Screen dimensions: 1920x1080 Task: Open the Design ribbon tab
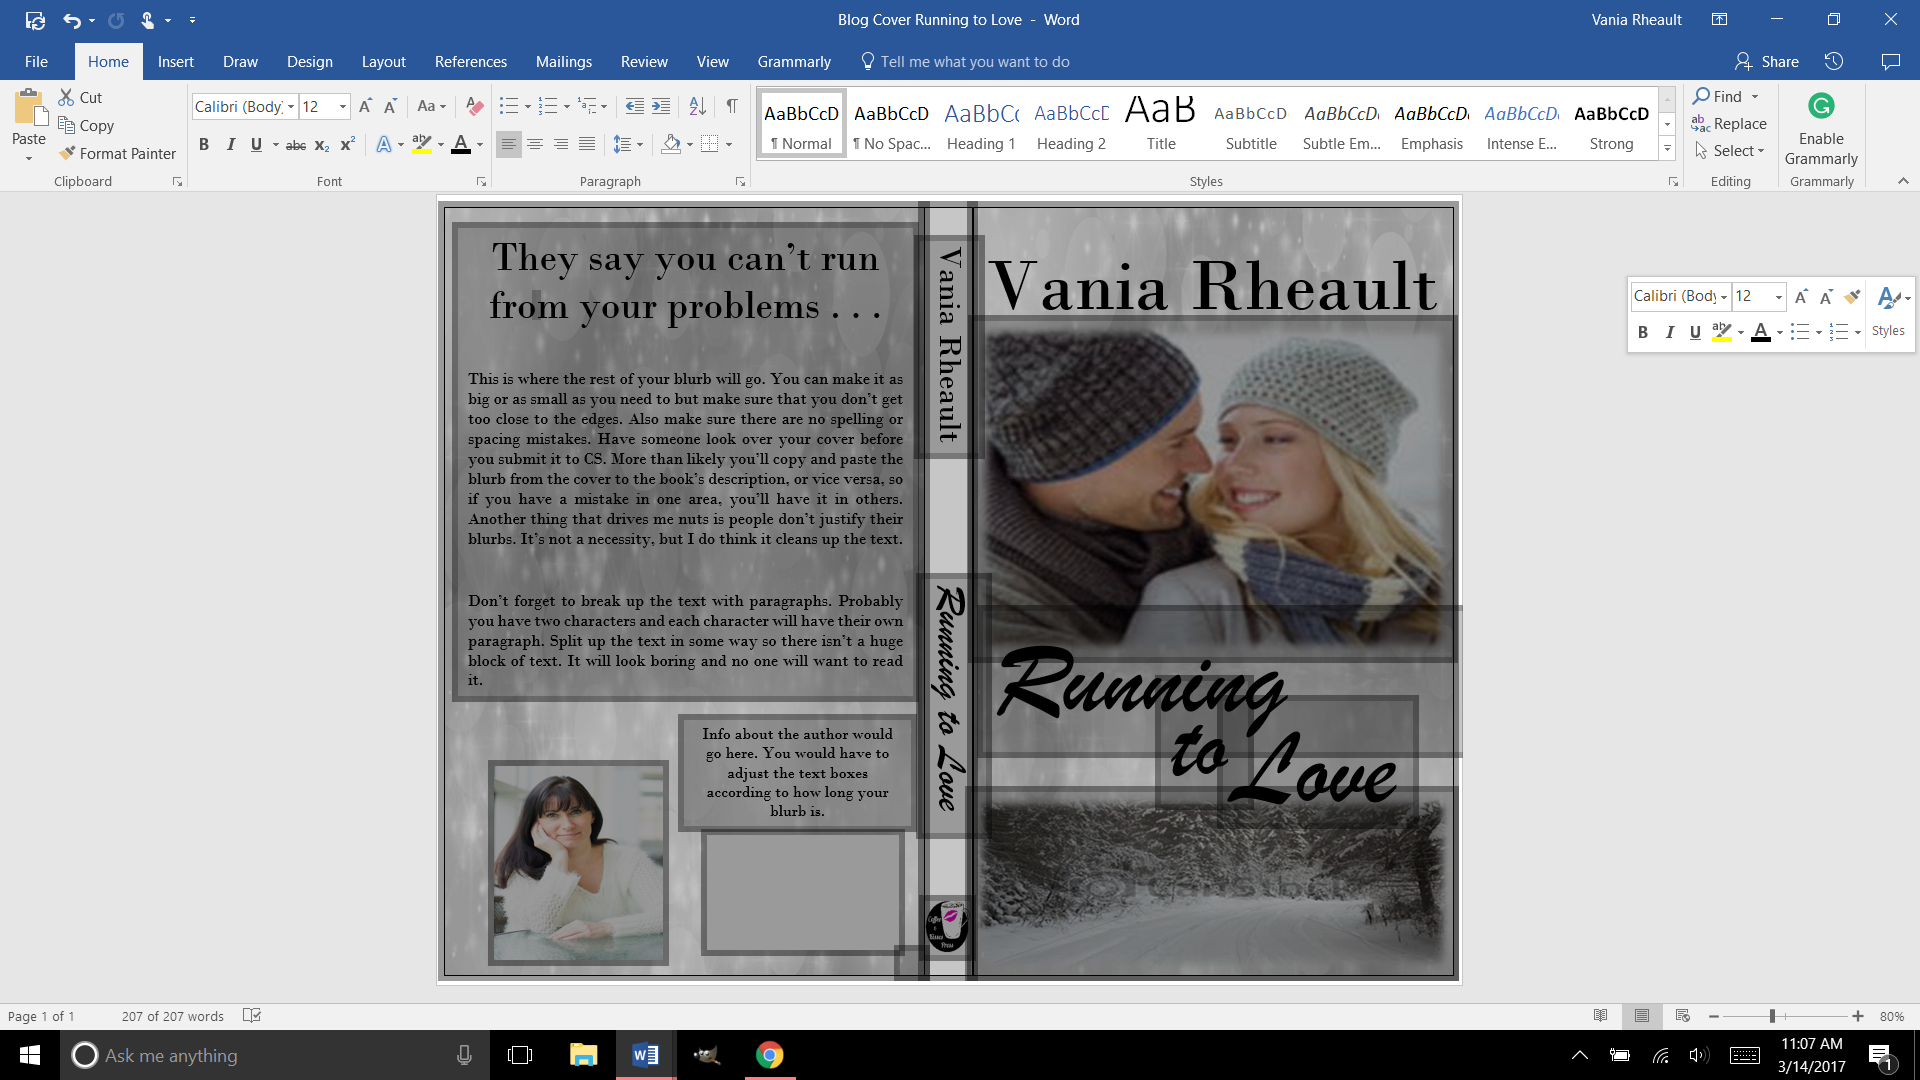click(310, 62)
